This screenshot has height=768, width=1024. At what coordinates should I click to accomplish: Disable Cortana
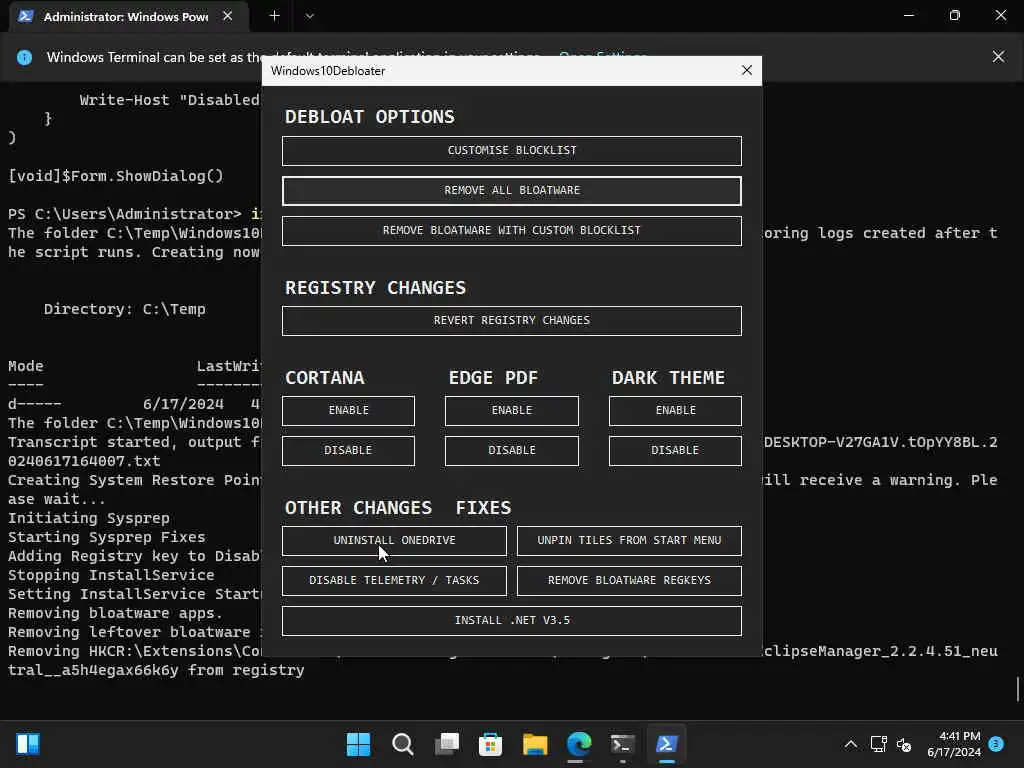click(x=348, y=450)
